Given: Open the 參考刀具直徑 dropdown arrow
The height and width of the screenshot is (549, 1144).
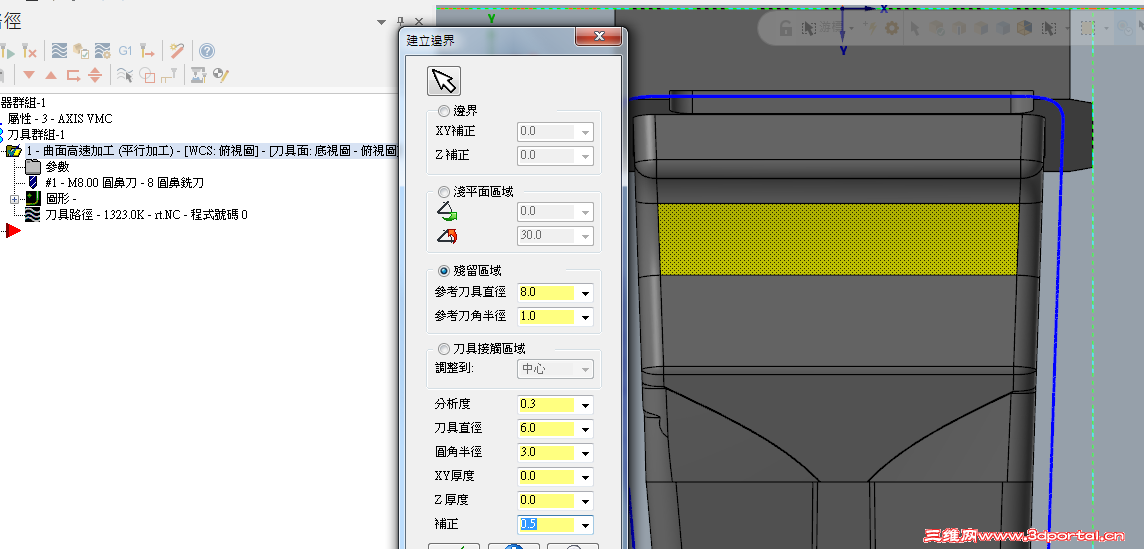Looking at the screenshot, I should 585,293.
